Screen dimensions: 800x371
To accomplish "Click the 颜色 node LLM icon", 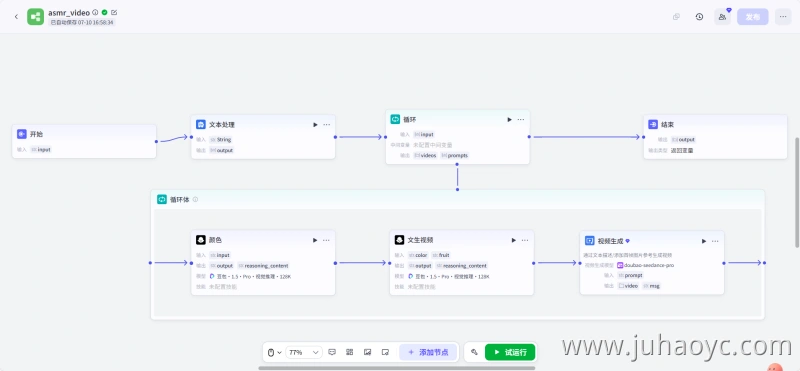I will point(201,240).
